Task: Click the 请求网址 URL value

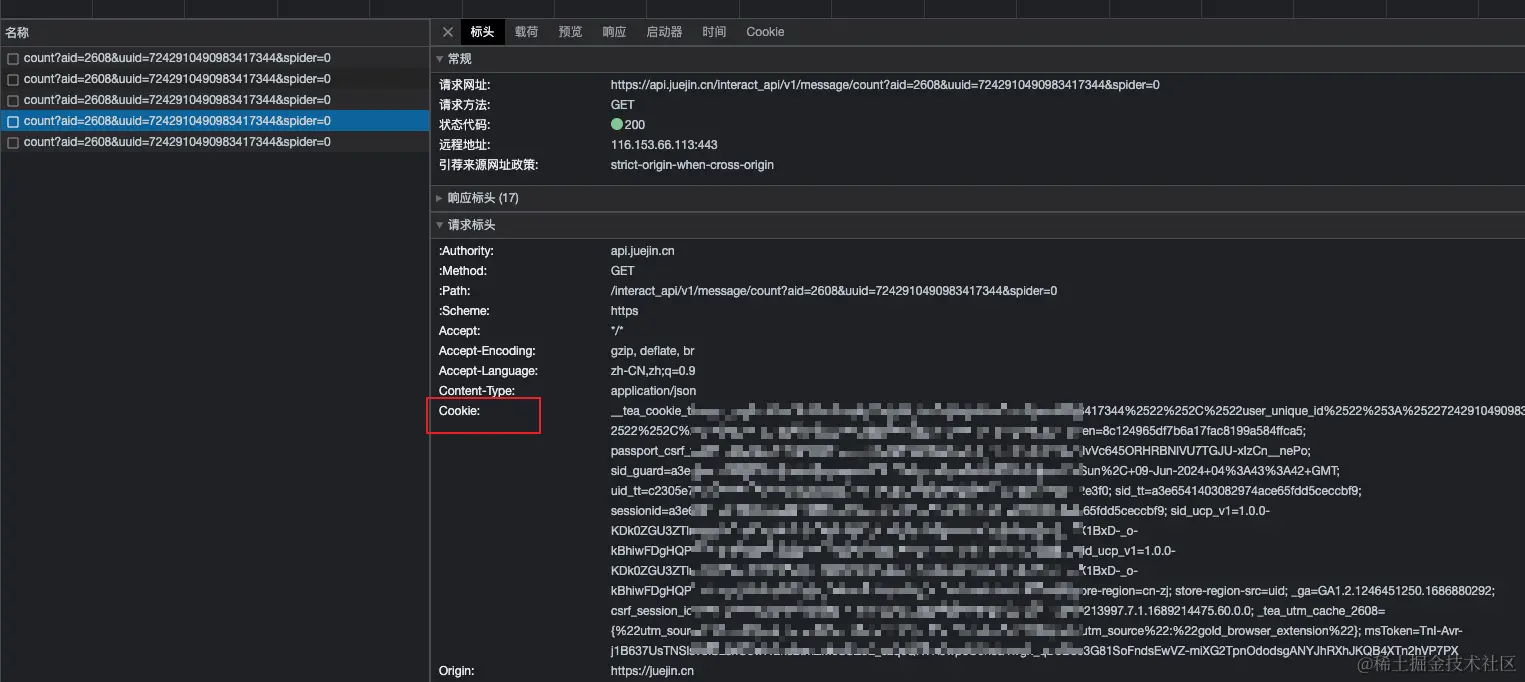Action: pyautogui.click(x=885, y=85)
